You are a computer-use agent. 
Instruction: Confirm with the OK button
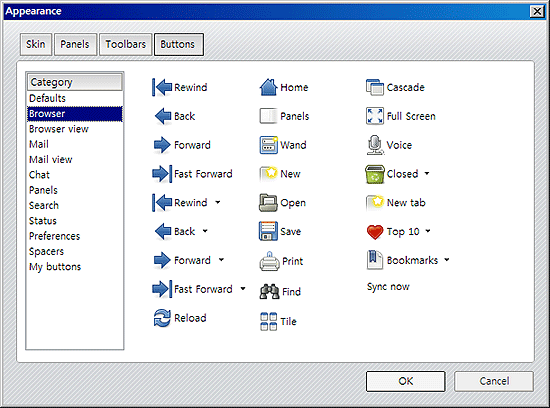pos(405,381)
